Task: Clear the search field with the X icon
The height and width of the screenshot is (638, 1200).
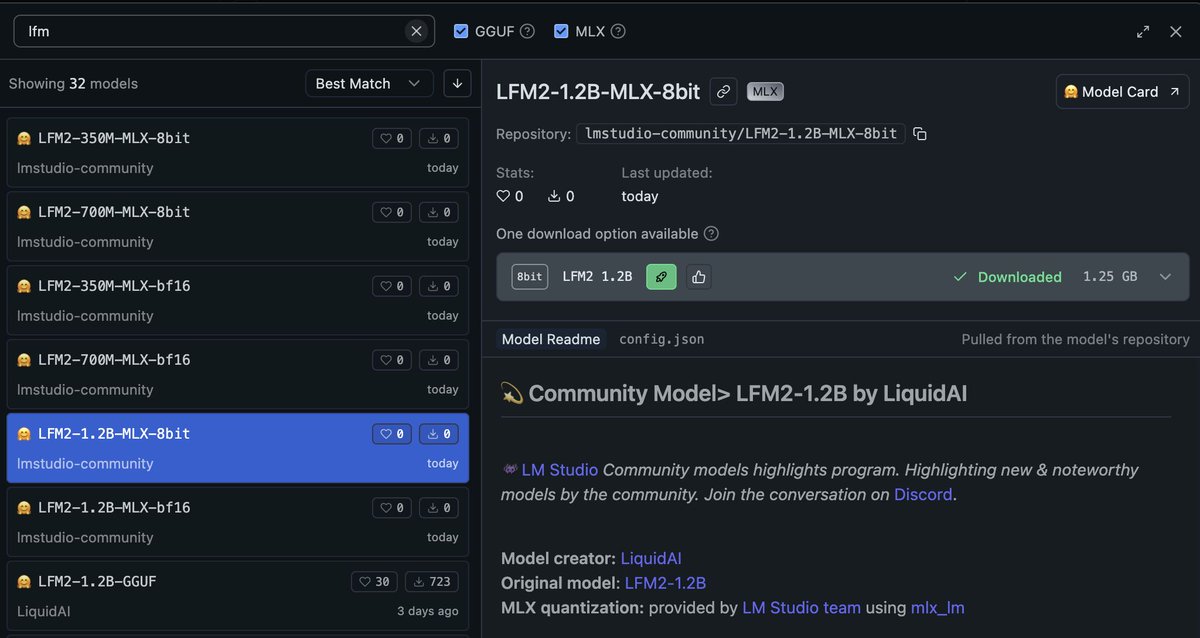Action: click(417, 31)
